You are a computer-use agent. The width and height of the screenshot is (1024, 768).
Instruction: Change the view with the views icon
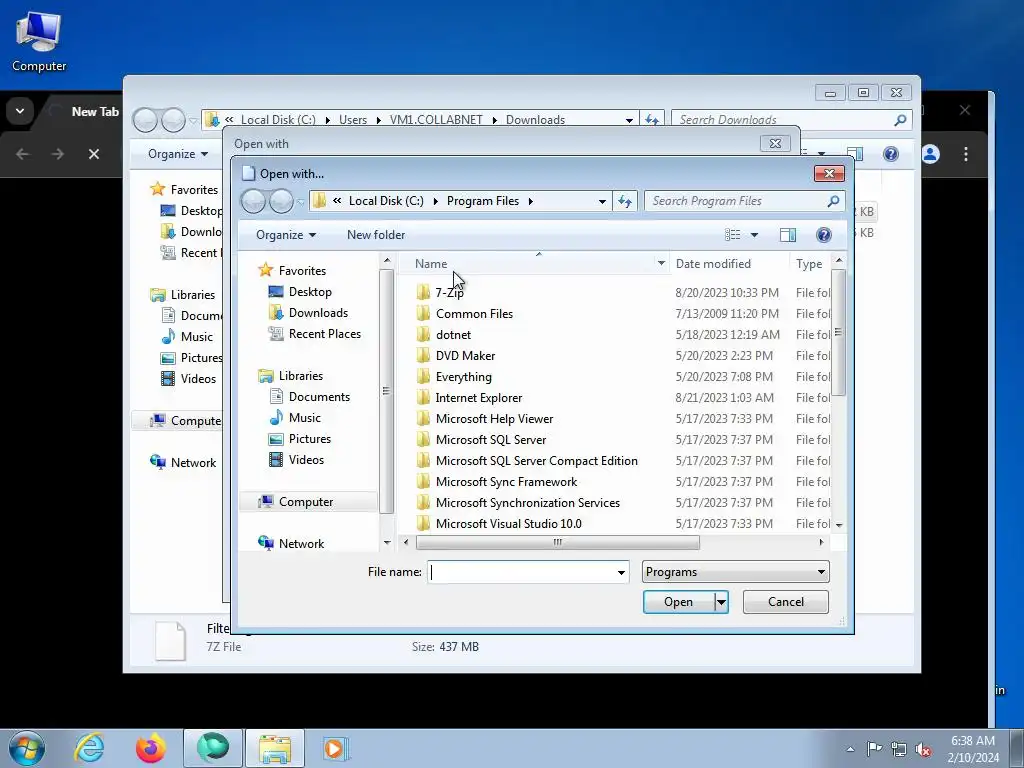click(733, 234)
